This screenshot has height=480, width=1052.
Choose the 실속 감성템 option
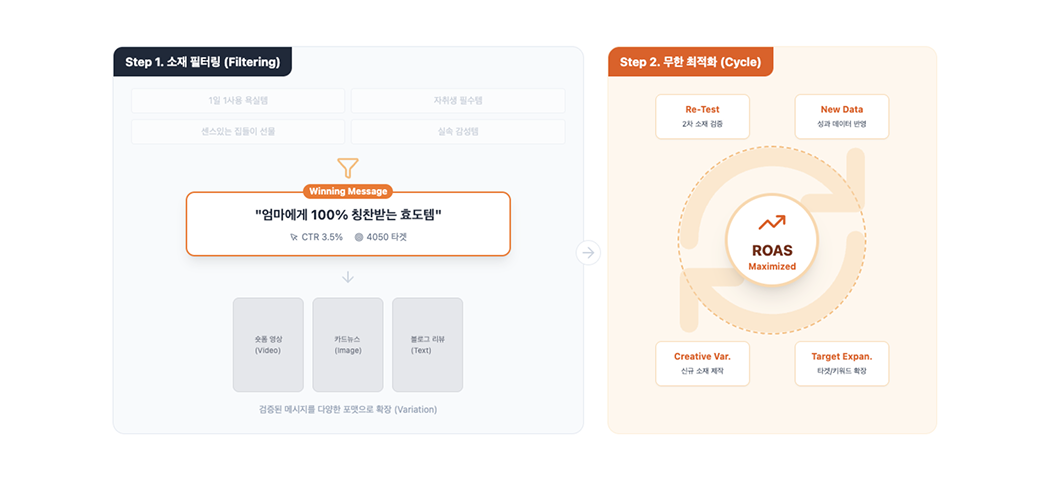[x=458, y=132]
